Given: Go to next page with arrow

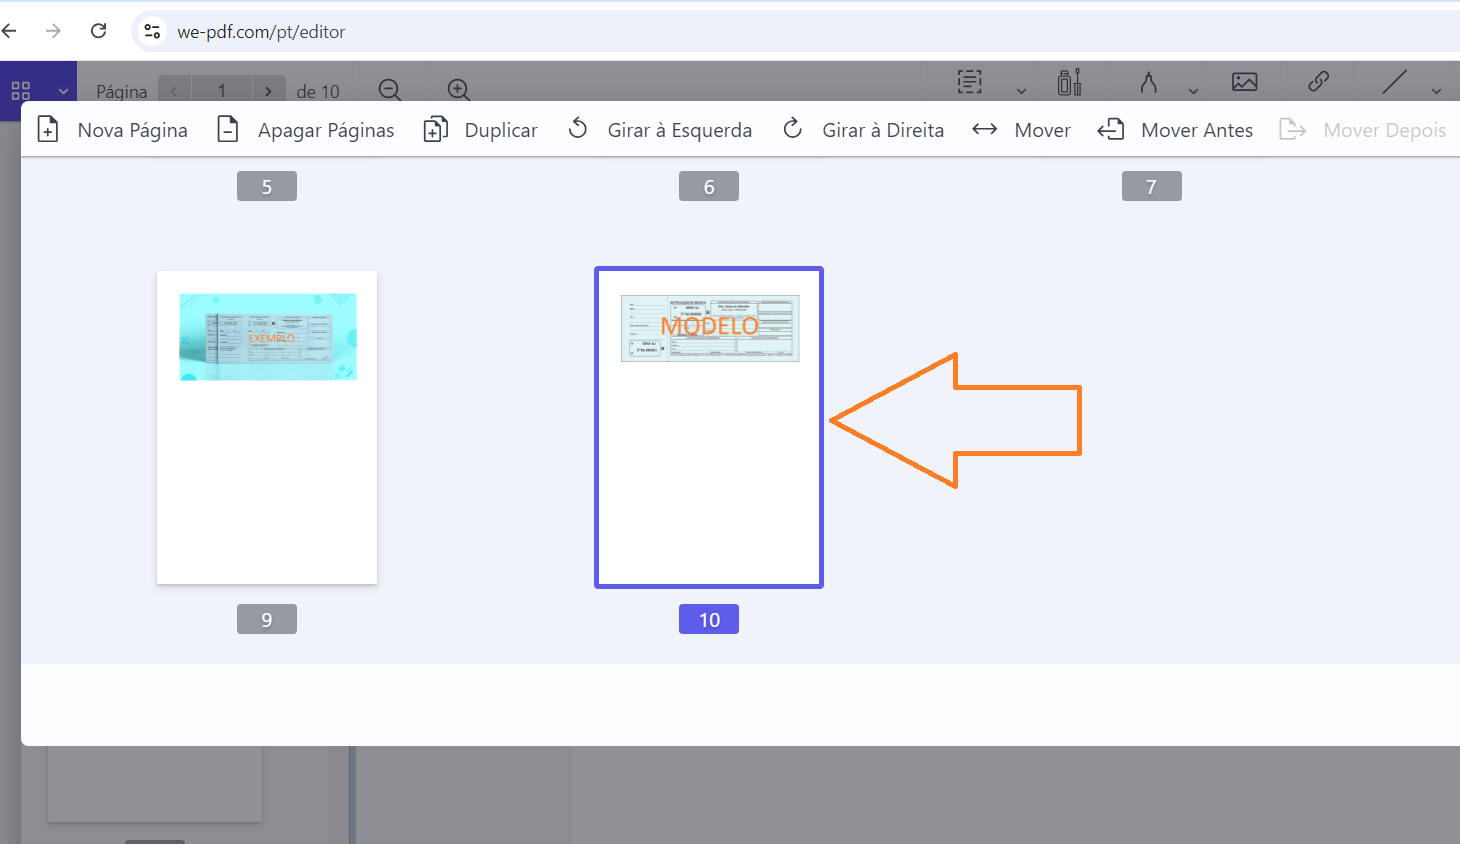Looking at the screenshot, I should click(x=268, y=91).
